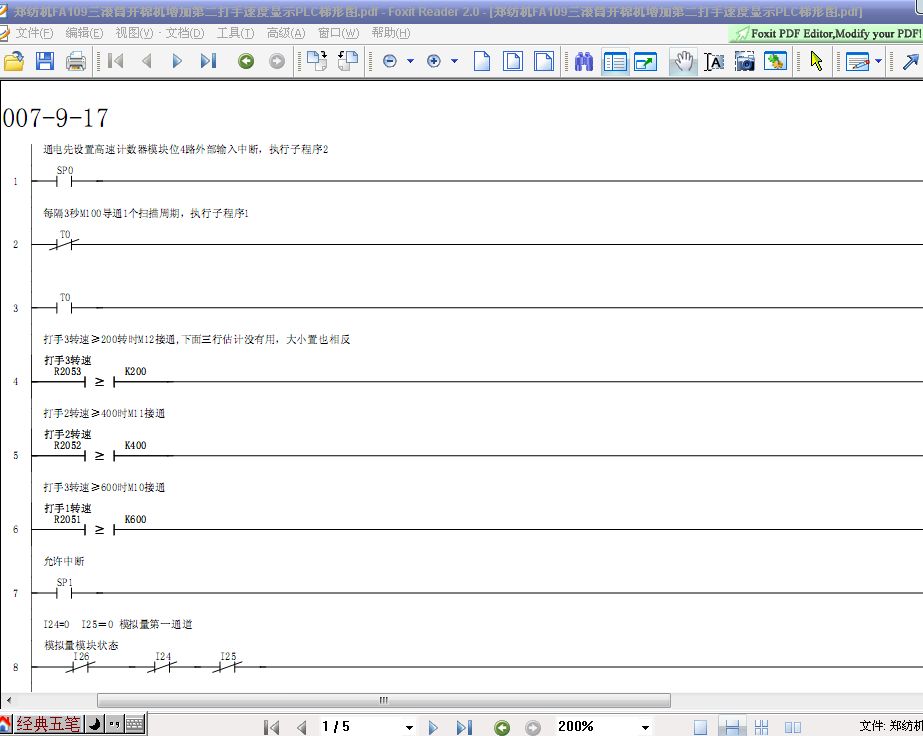Viewport: 923px width, 736px height.
Task: Open the 视图(V) menu
Action: 133,33
